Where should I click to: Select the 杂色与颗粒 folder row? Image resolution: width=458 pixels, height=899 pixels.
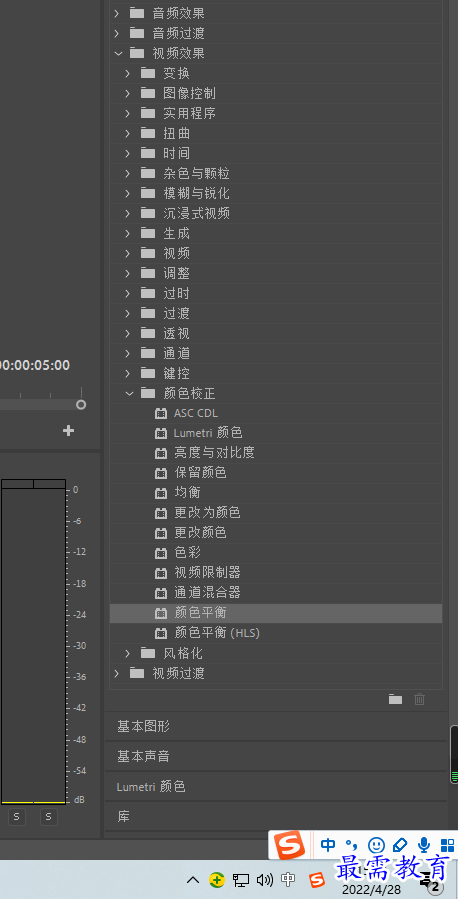276,173
